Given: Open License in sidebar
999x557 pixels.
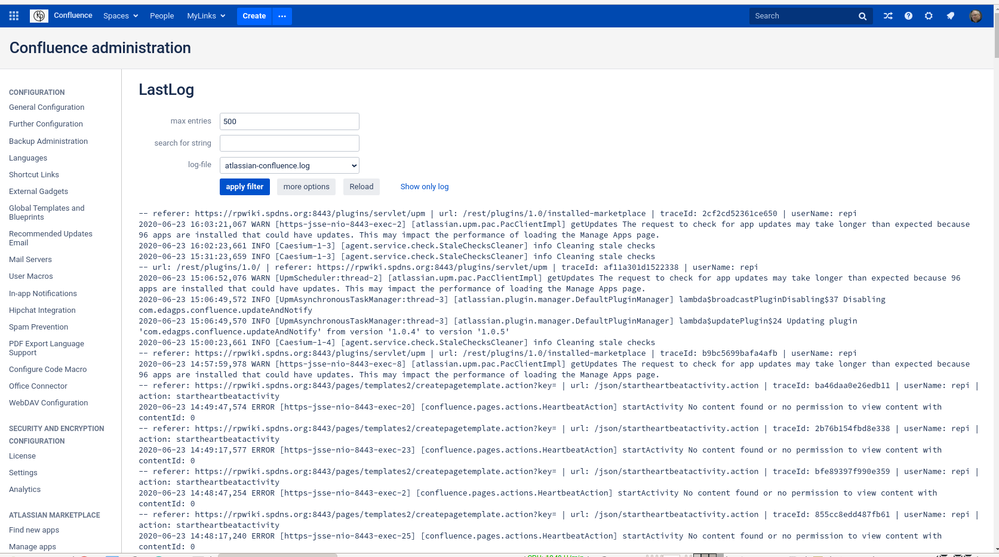Looking at the screenshot, I should click(22, 456).
